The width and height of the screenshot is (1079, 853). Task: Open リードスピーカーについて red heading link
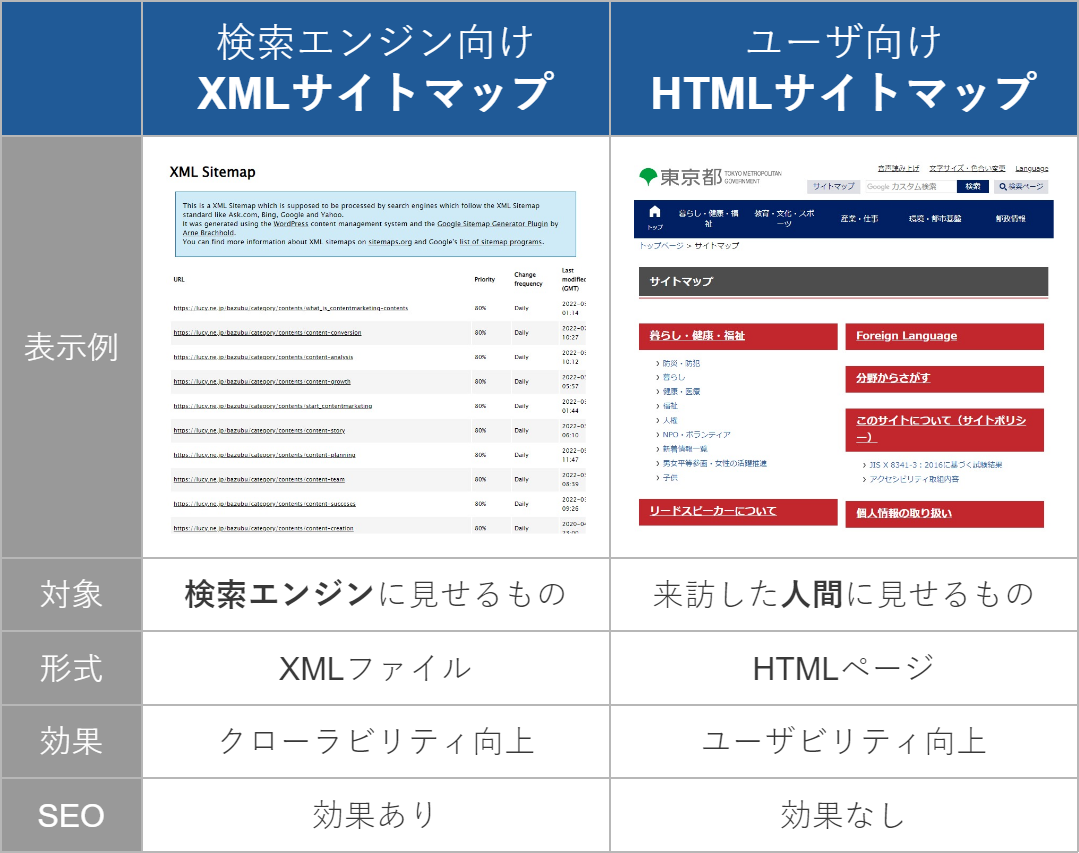712,511
